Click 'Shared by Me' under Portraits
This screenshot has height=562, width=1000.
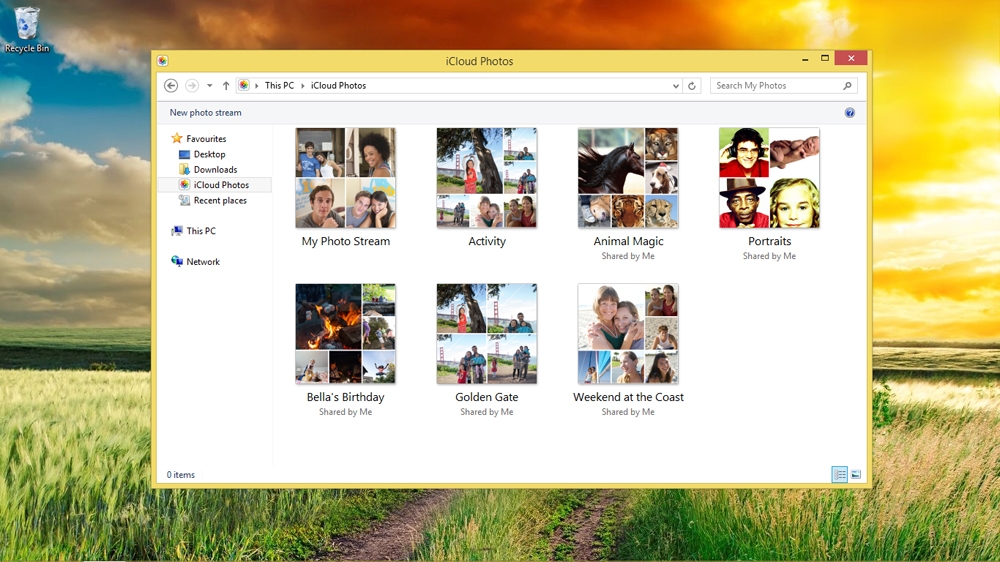tap(769, 256)
